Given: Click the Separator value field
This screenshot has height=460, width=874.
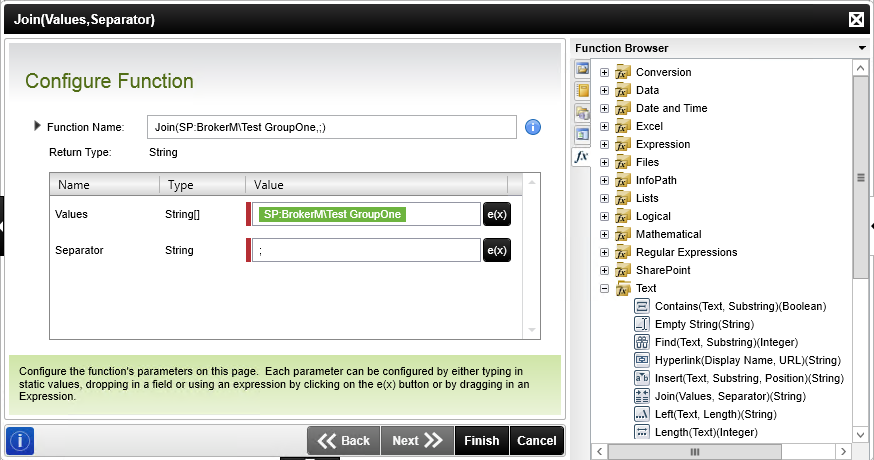Looking at the screenshot, I should pyautogui.click(x=366, y=250).
